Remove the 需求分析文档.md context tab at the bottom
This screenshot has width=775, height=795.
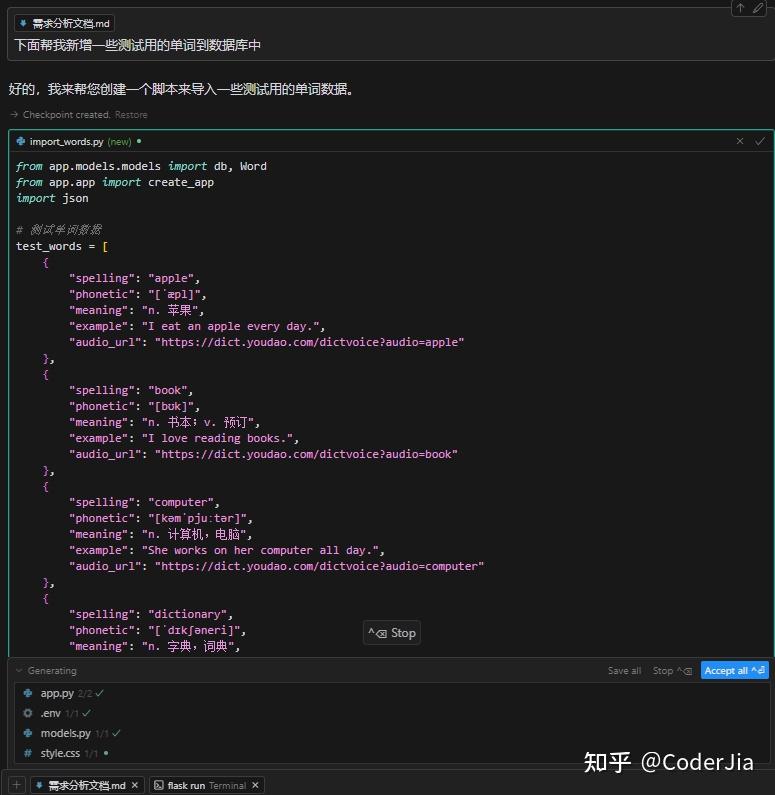tap(135, 785)
